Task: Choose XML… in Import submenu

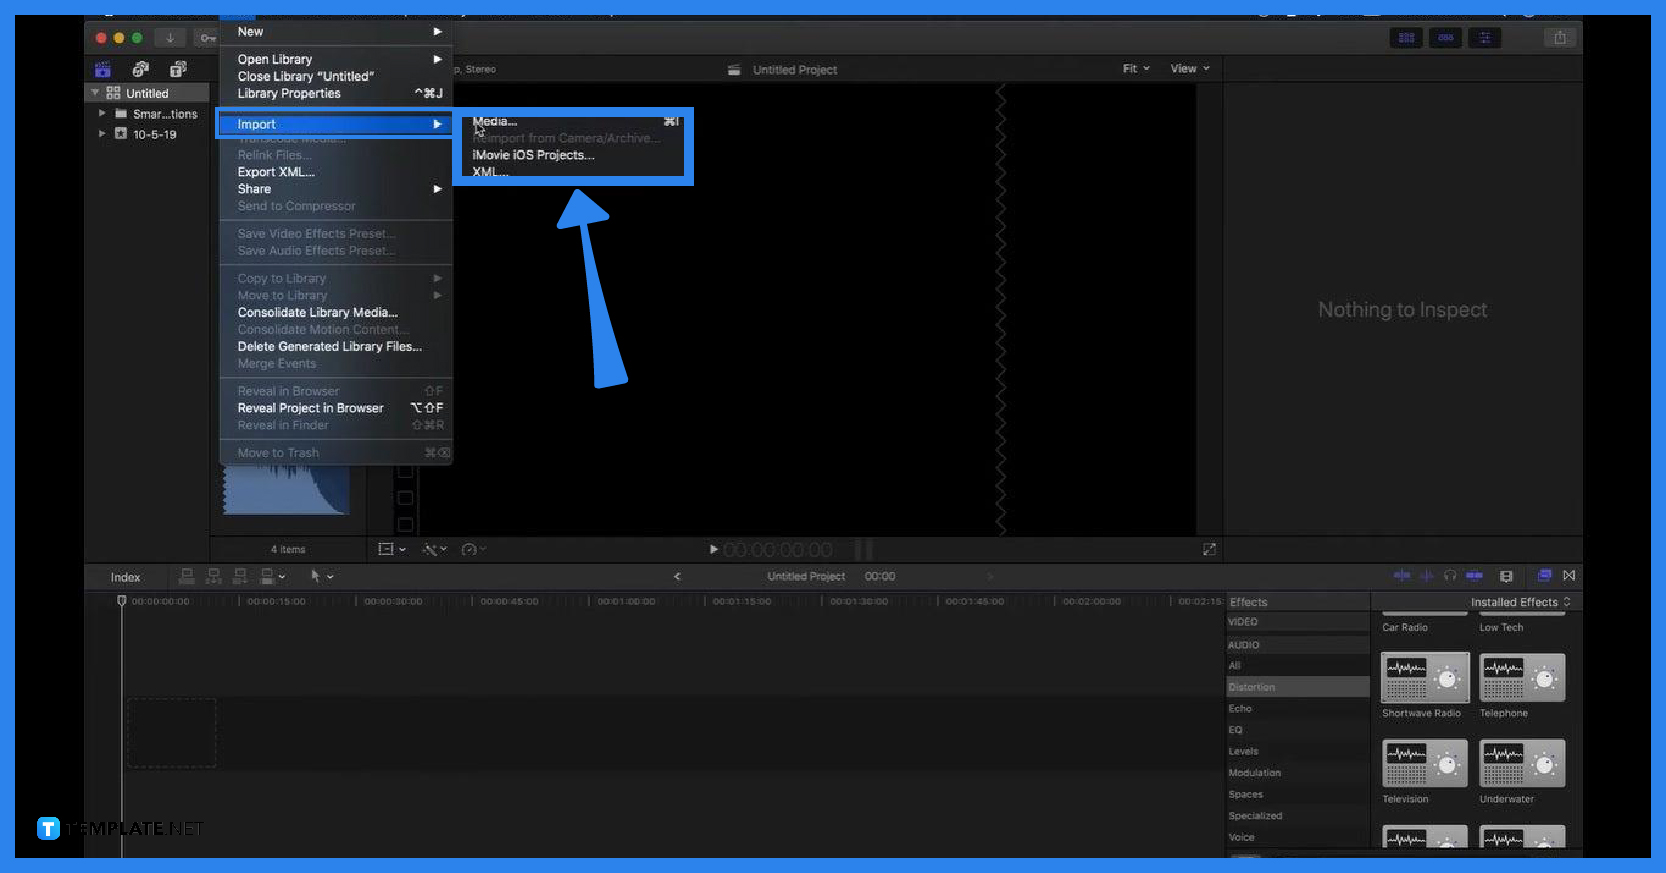Action: (574, 172)
